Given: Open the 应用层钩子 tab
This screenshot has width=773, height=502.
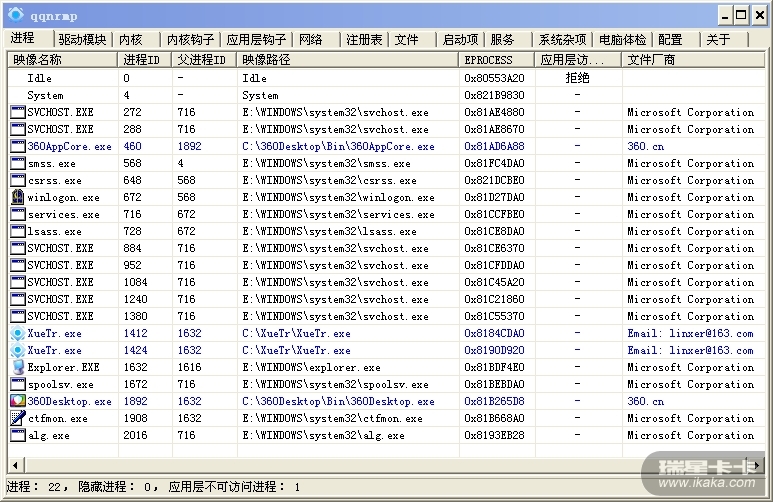Looking at the screenshot, I should [x=256, y=39].
